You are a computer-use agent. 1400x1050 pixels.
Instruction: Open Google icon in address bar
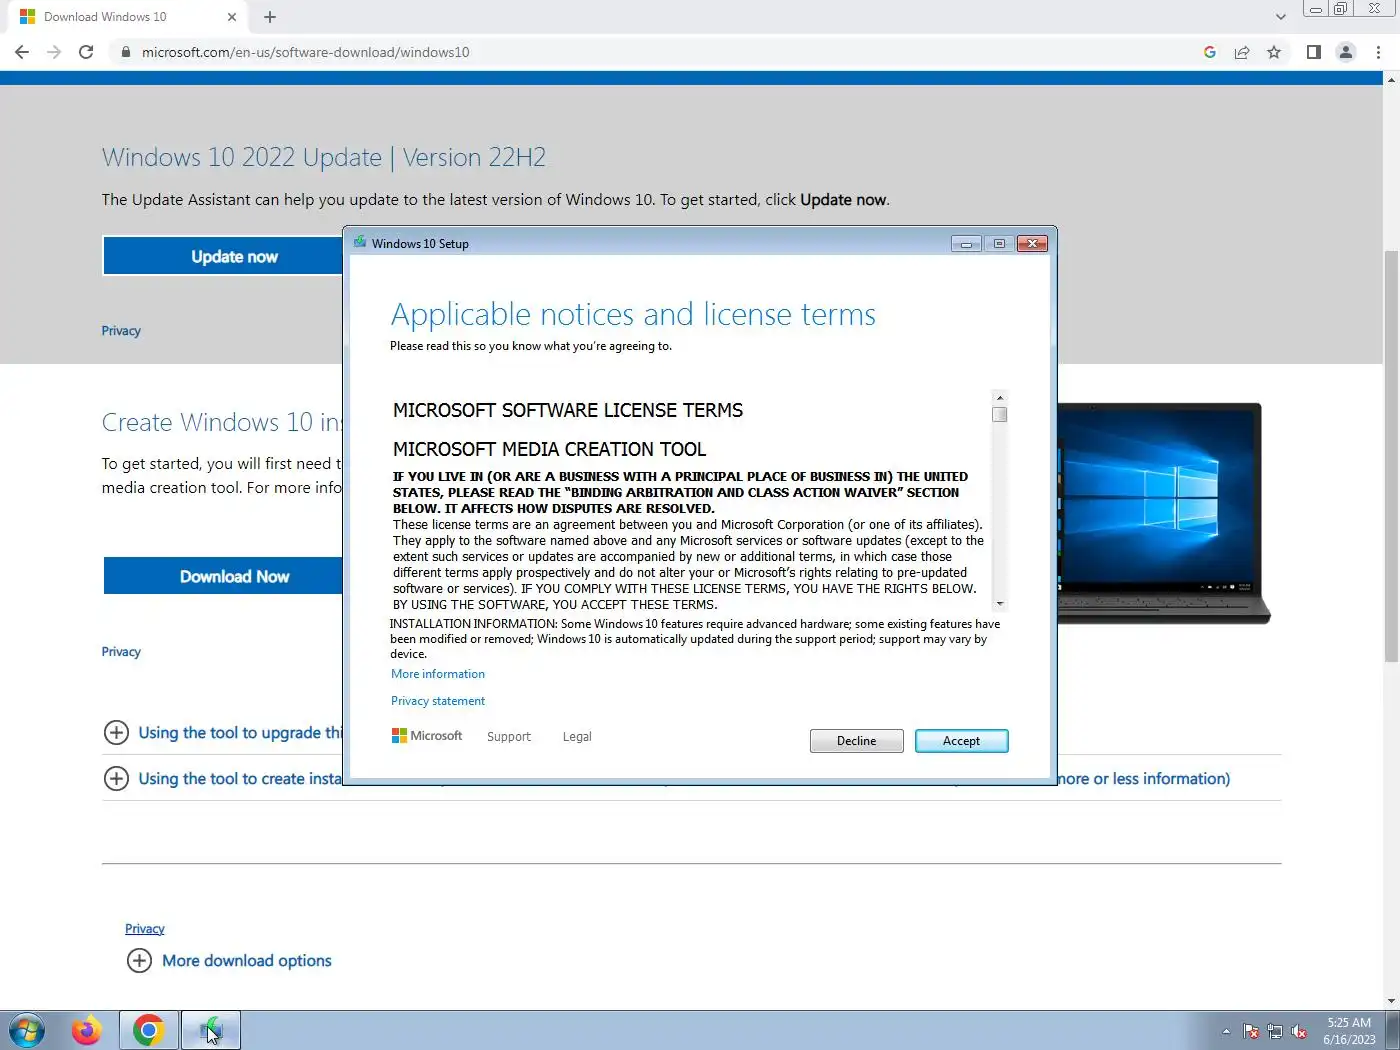click(1210, 52)
